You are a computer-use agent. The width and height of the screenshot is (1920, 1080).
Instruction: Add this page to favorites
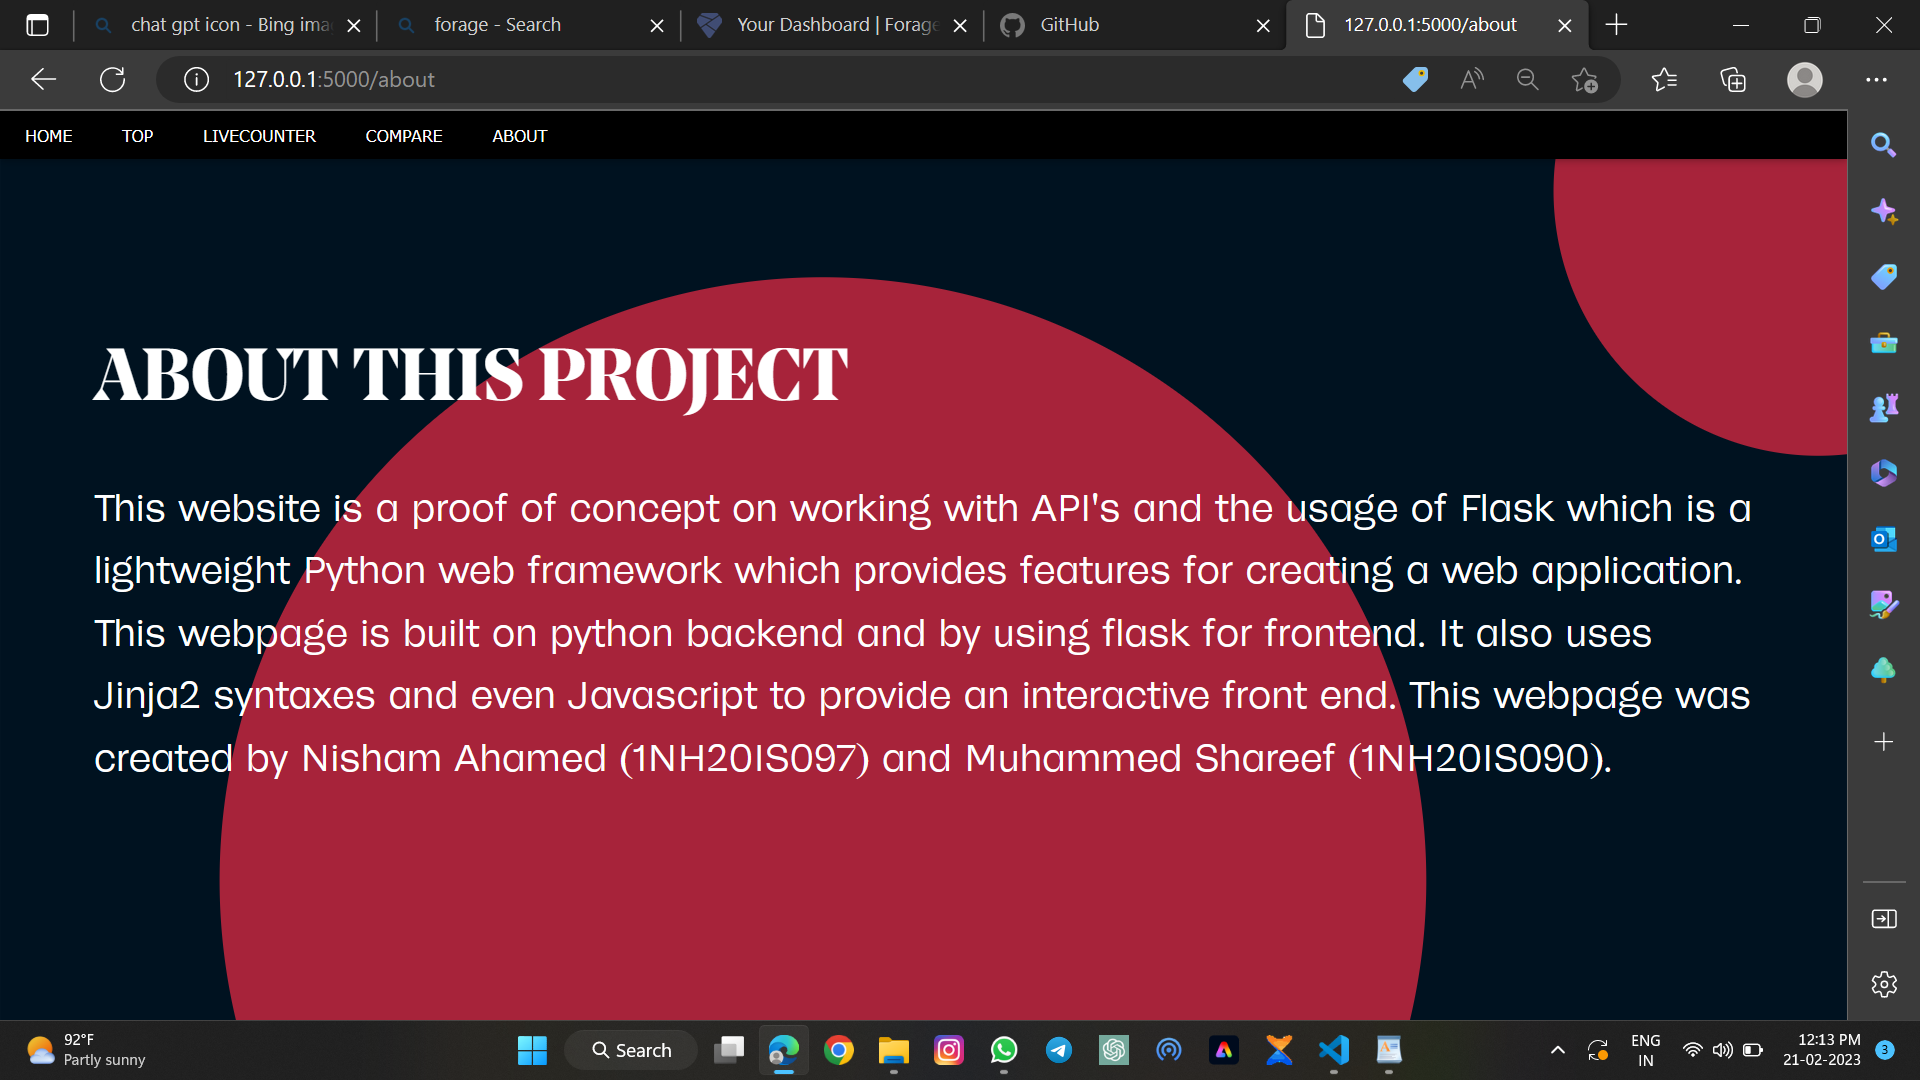(x=1584, y=80)
